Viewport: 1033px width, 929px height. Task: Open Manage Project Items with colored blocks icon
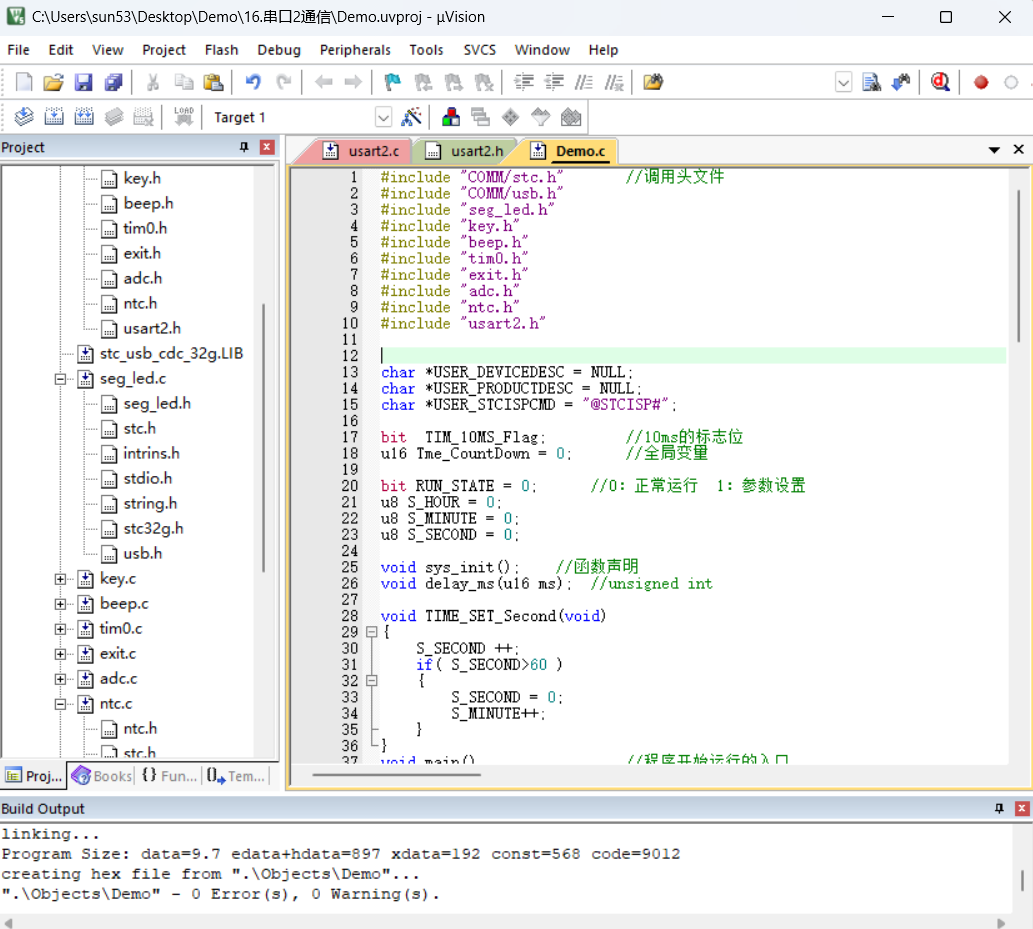pyautogui.click(x=451, y=117)
